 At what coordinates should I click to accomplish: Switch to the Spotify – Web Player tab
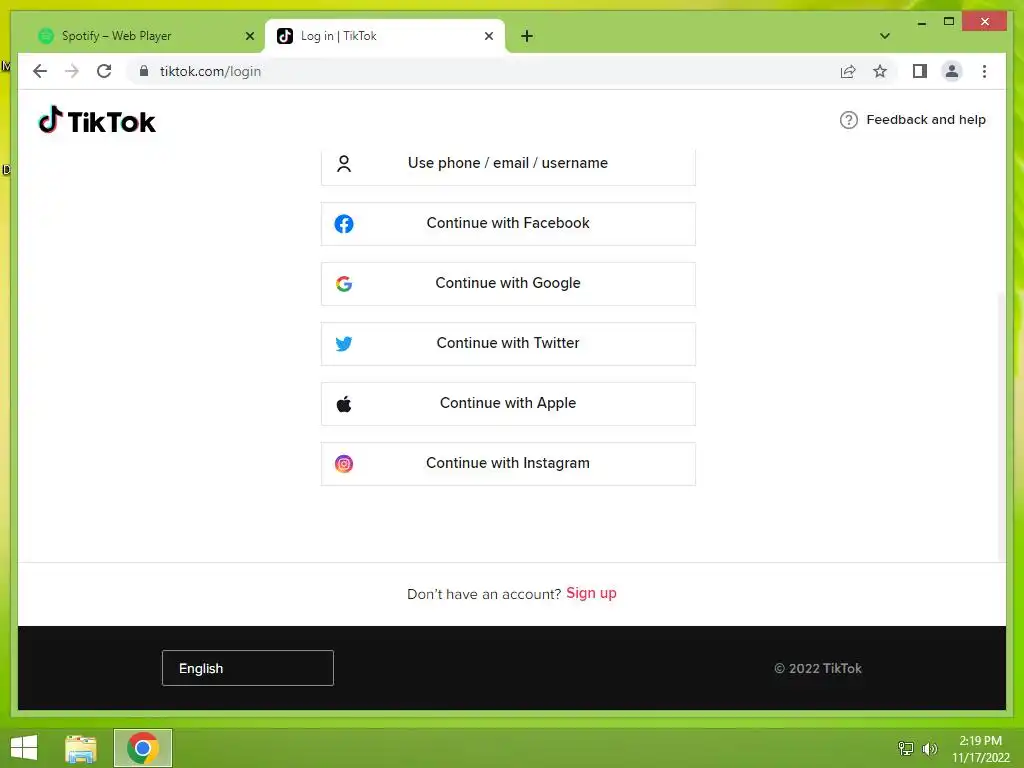(x=144, y=36)
